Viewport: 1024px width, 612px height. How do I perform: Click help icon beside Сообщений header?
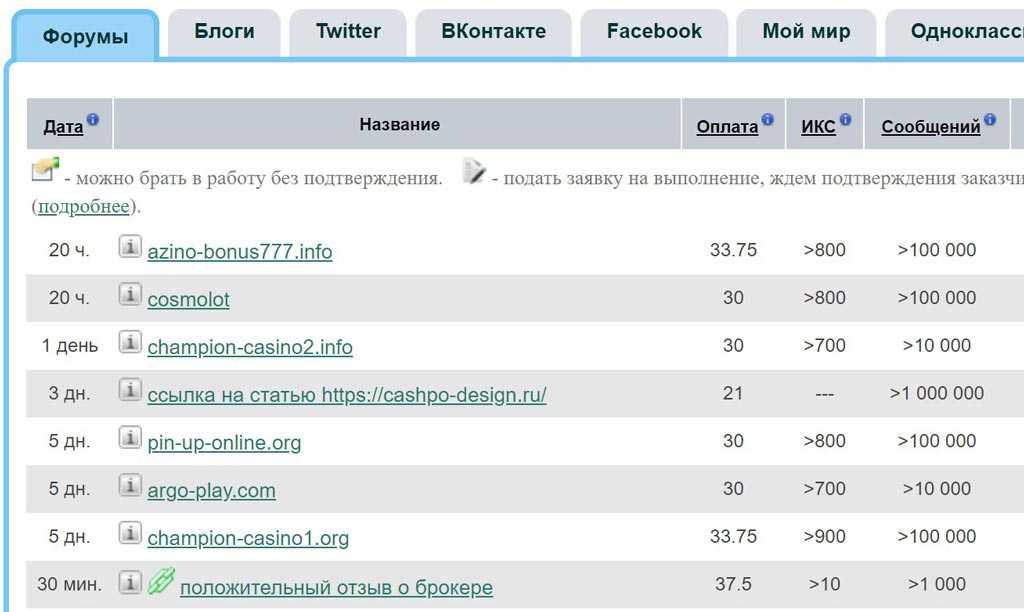pyautogui.click(x=989, y=120)
